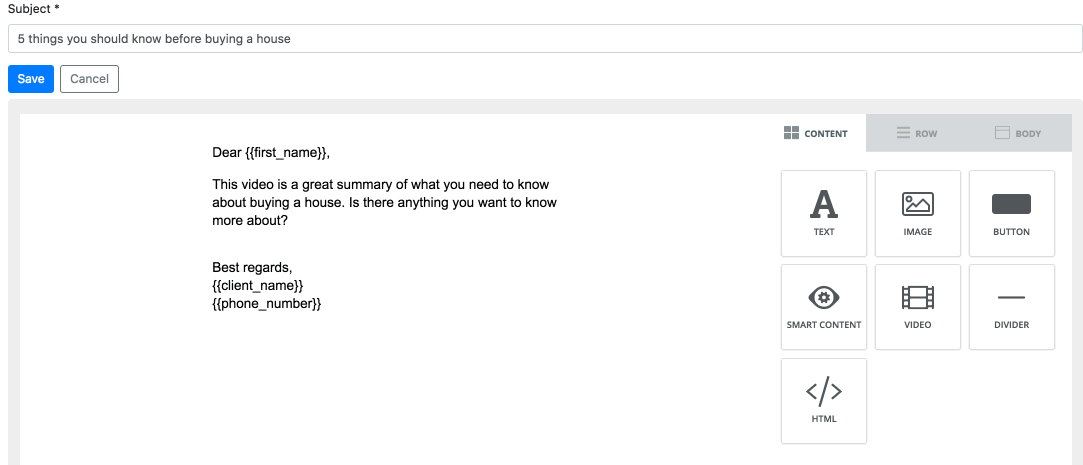The width and height of the screenshot is (1083, 465).
Task: Cancel editing the email template
Action: tap(89, 79)
